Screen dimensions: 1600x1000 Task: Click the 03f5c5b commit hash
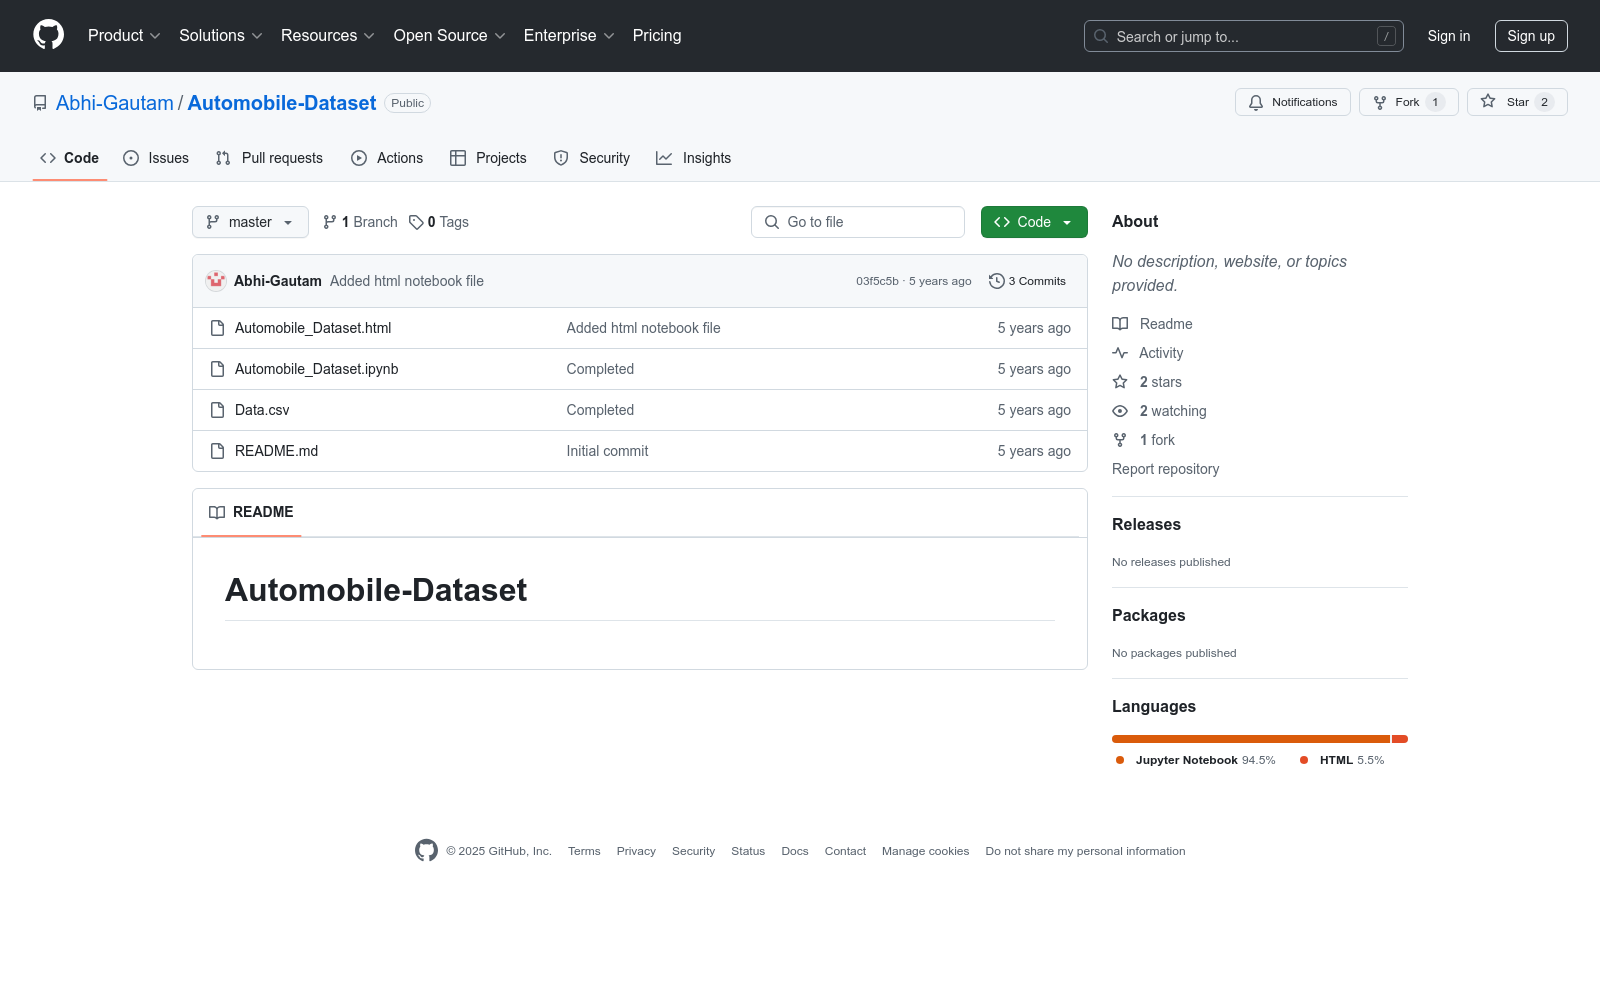[x=877, y=281]
